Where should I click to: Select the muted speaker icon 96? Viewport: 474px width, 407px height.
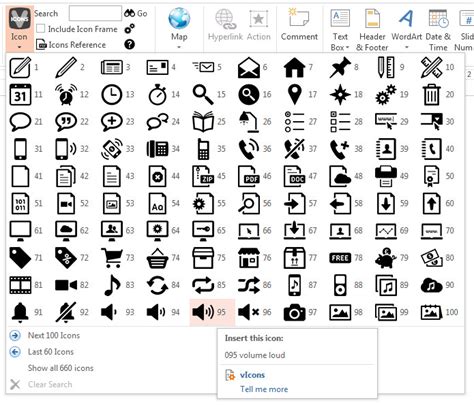(249, 312)
